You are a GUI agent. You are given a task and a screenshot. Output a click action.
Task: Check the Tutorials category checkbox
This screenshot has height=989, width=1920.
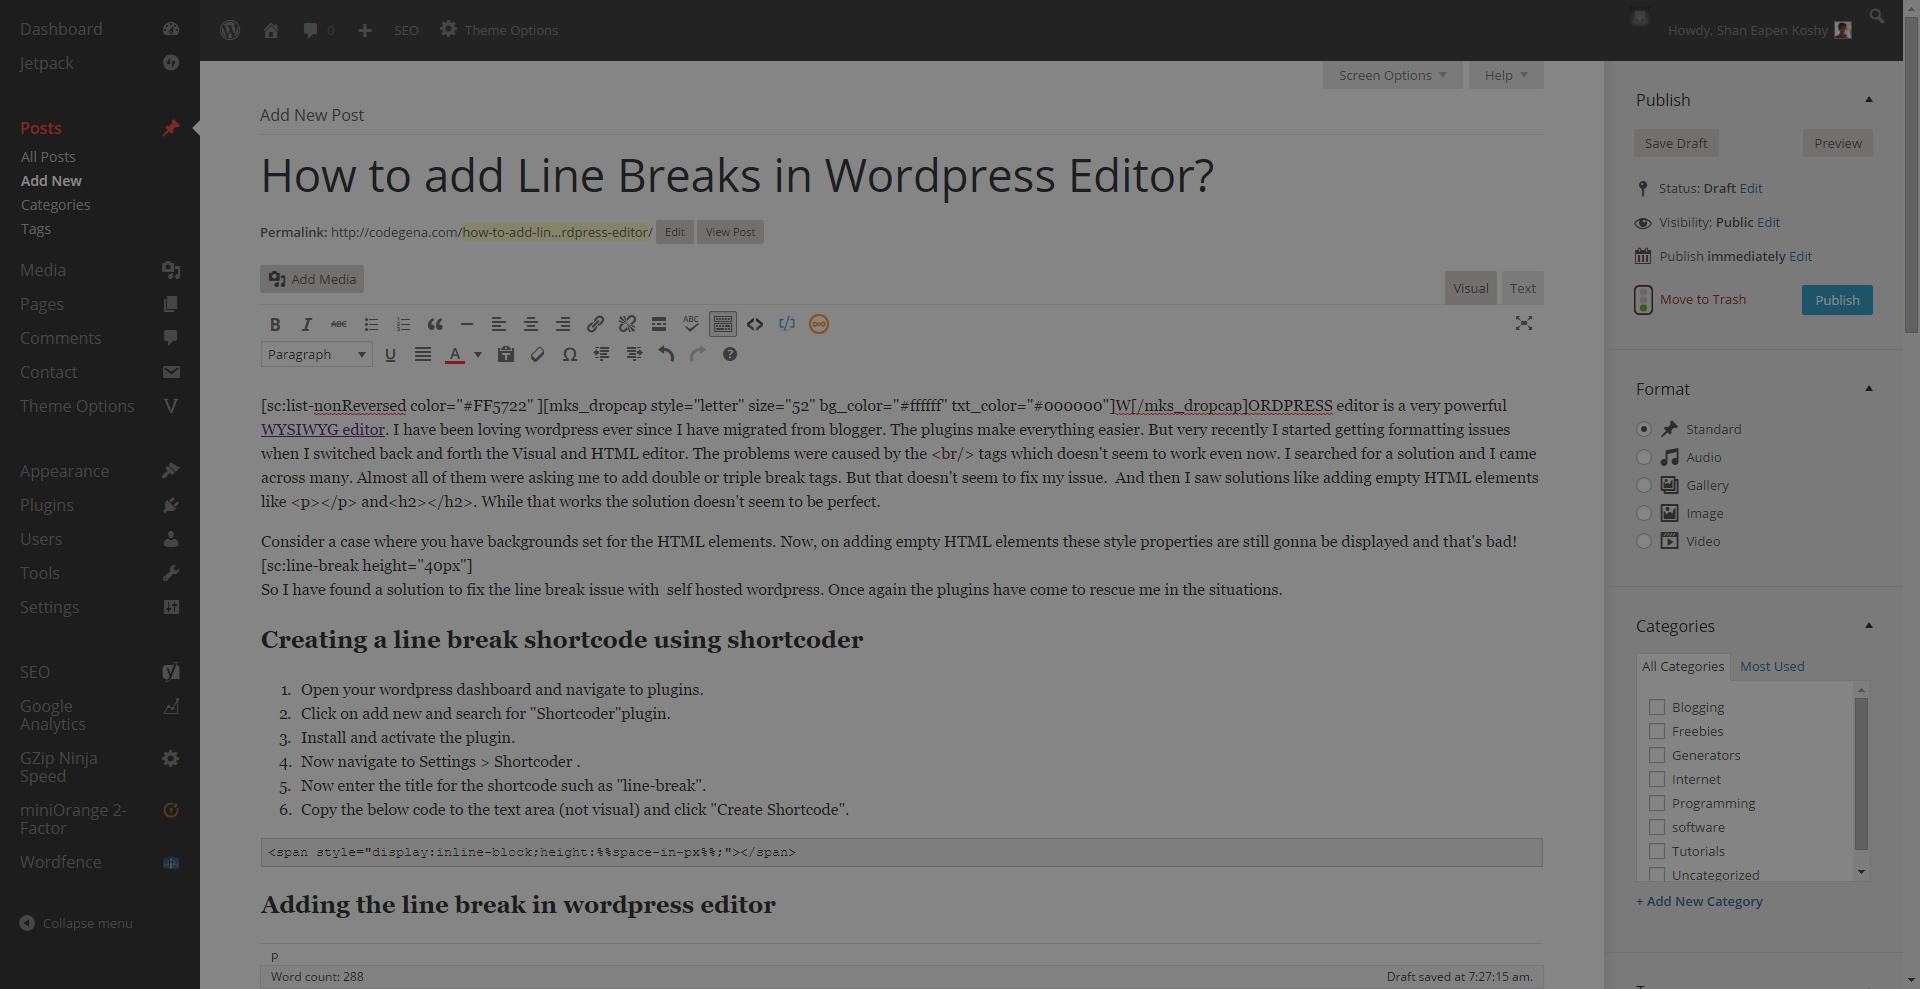(1656, 851)
